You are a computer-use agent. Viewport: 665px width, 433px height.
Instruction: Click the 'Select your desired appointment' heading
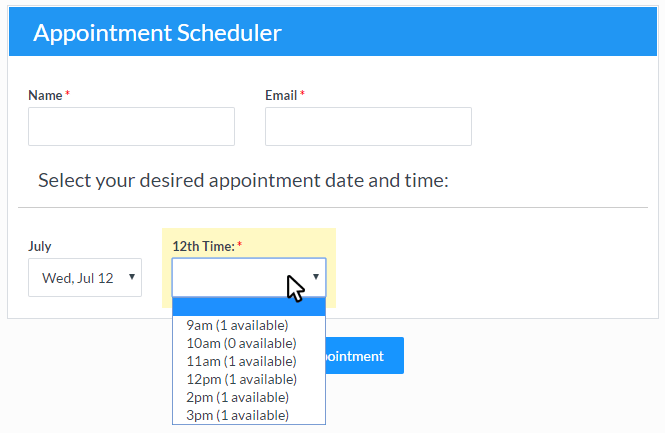[x=243, y=181]
